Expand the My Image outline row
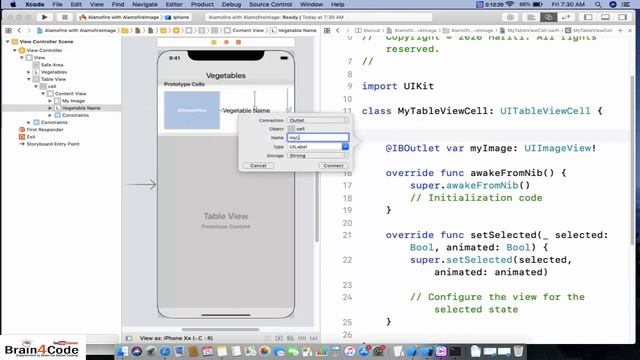 pyautogui.click(x=50, y=101)
